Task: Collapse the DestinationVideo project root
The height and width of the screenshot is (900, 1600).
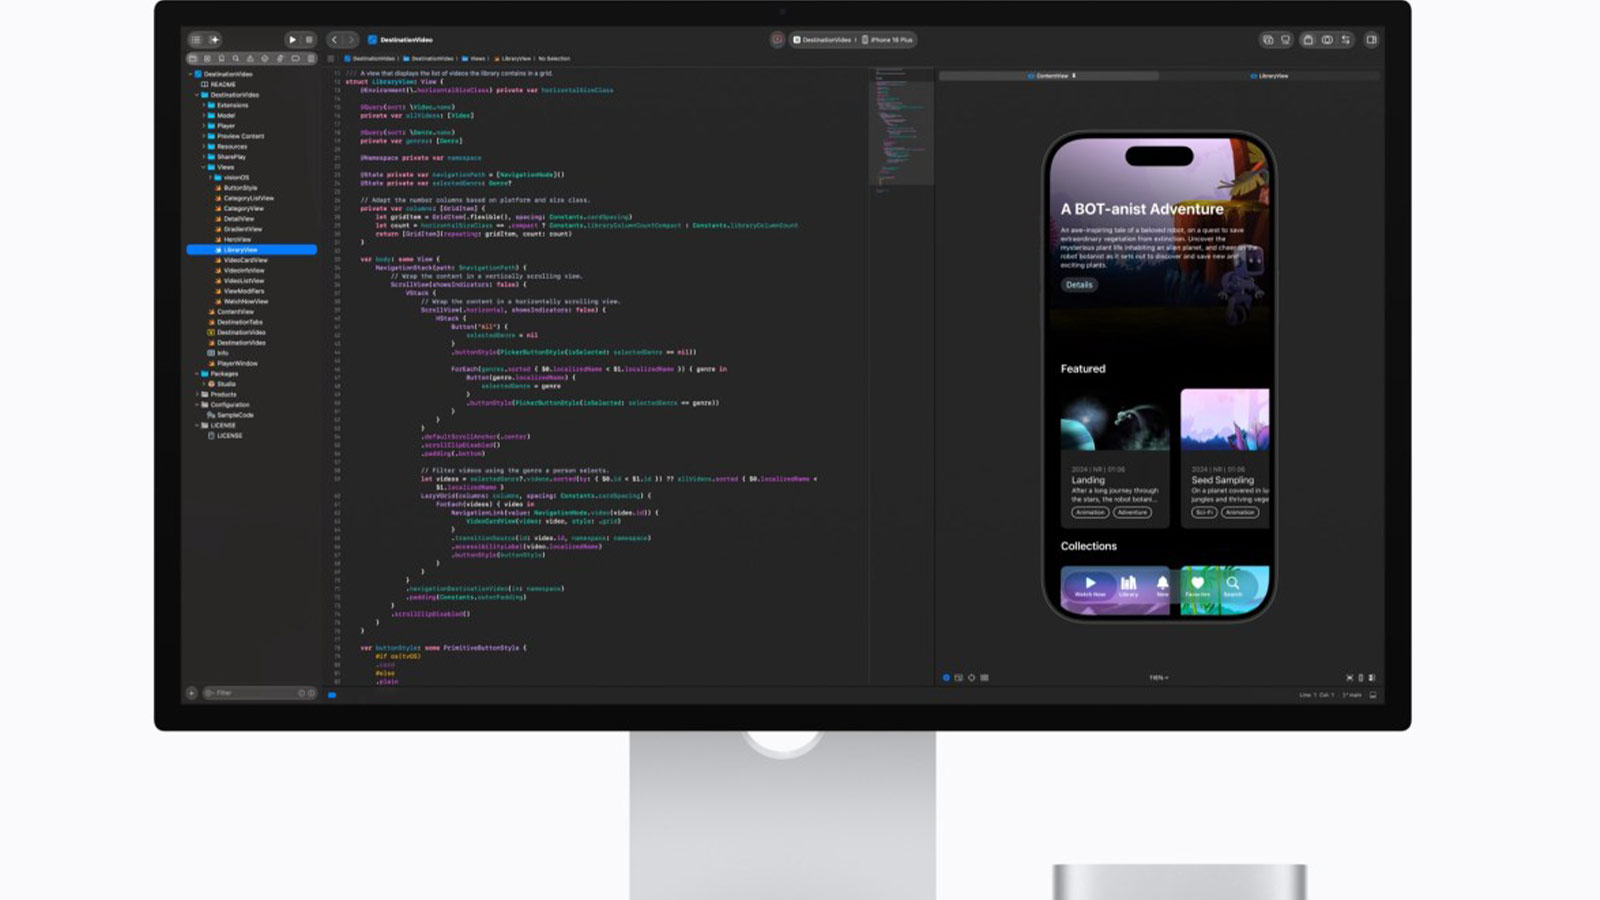Action: pyautogui.click(x=190, y=74)
